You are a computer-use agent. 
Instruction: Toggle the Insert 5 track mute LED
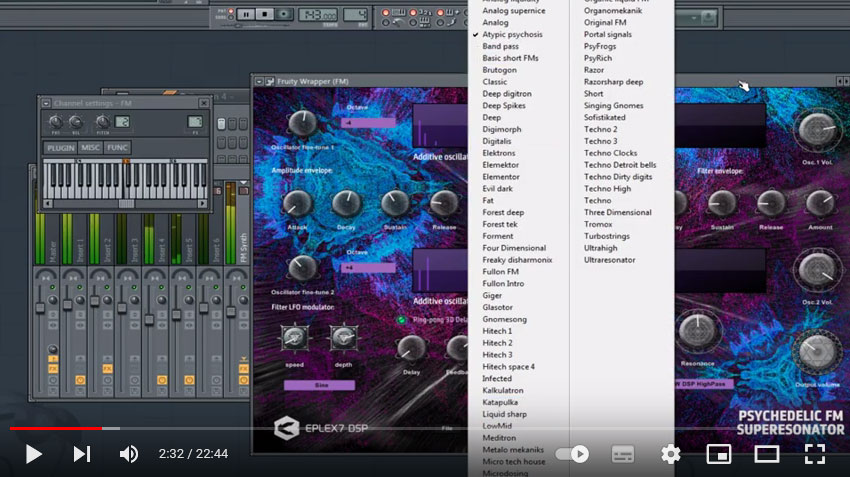click(x=189, y=287)
